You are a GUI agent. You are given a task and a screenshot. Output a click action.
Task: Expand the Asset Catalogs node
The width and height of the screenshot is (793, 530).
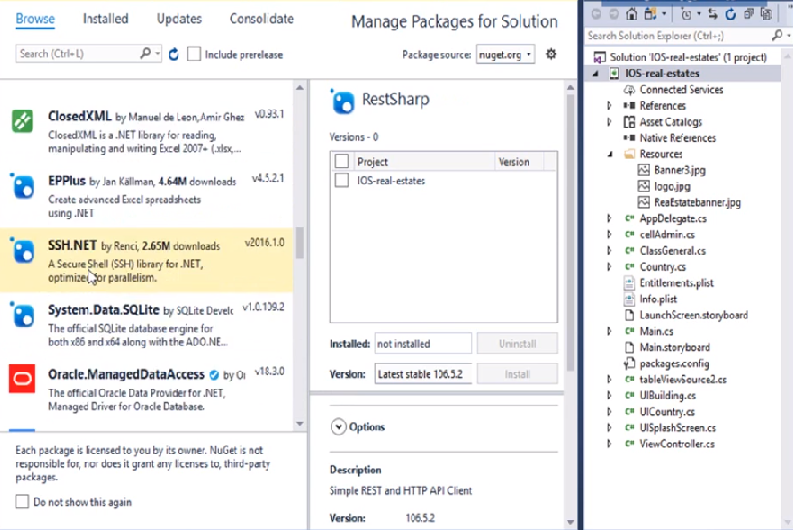(x=609, y=122)
